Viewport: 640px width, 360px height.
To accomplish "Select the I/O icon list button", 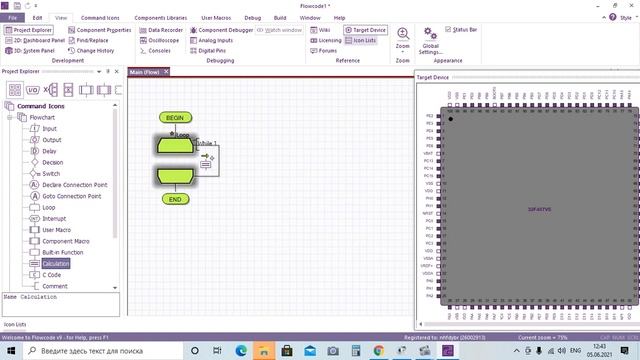I will [33, 90].
